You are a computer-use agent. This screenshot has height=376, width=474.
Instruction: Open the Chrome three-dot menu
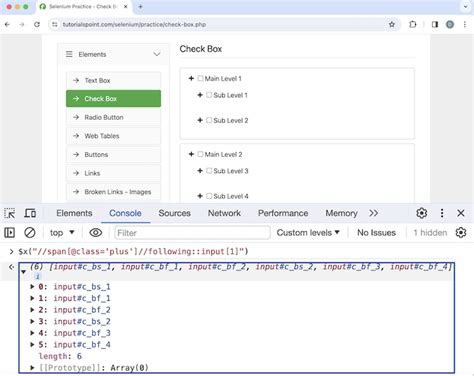(x=465, y=24)
